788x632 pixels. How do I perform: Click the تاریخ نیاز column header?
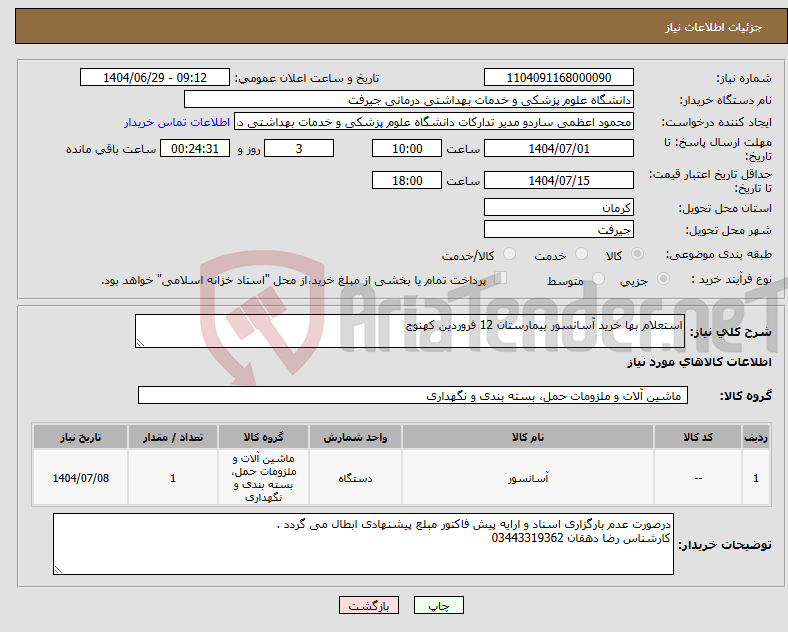tap(80, 437)
